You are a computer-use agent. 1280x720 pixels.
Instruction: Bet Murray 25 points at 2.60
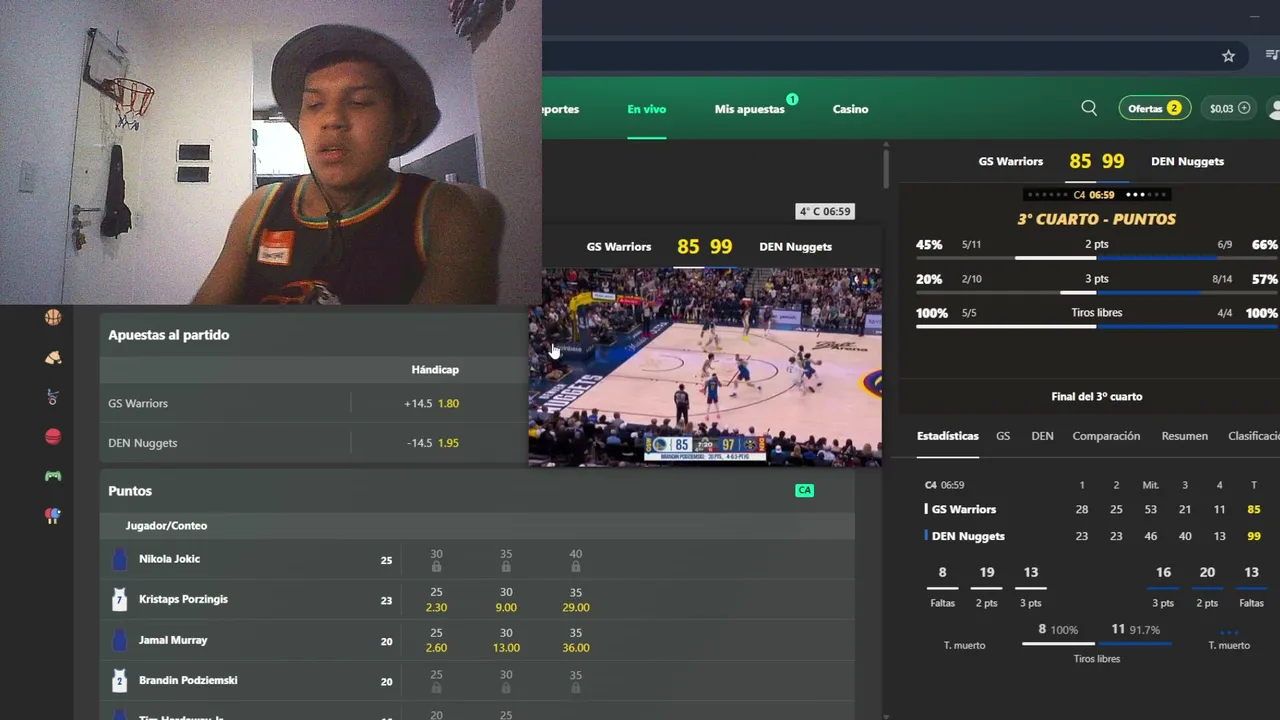click(436, 641)
